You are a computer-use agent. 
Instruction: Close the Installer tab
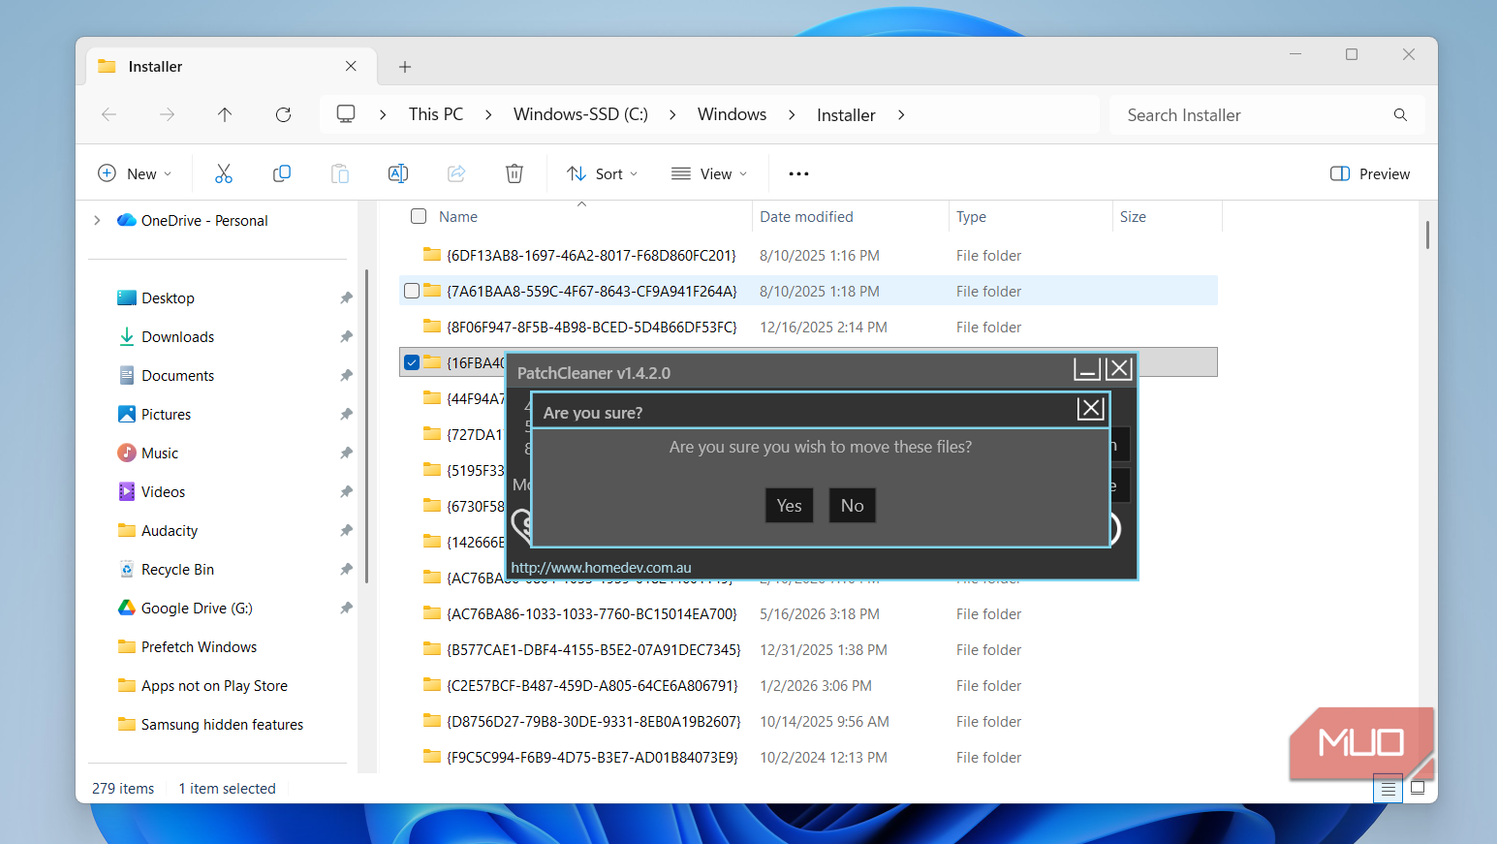click(x=351, y=66)
